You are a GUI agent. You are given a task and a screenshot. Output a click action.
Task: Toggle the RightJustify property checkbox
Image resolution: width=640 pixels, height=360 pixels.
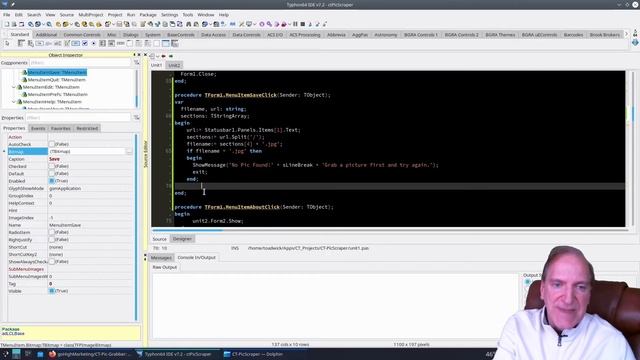point(51,240)
